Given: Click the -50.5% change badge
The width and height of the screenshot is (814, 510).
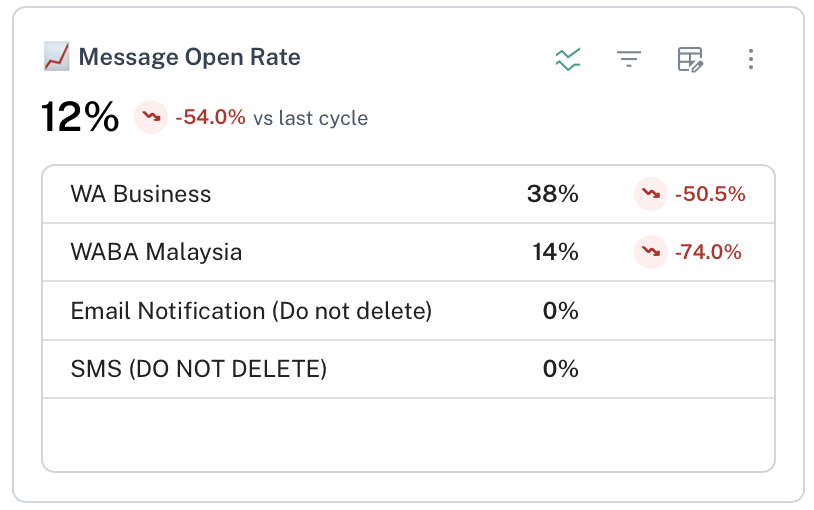Looking at the screenshot, I should pyautogui.click(x=710, y=194).
